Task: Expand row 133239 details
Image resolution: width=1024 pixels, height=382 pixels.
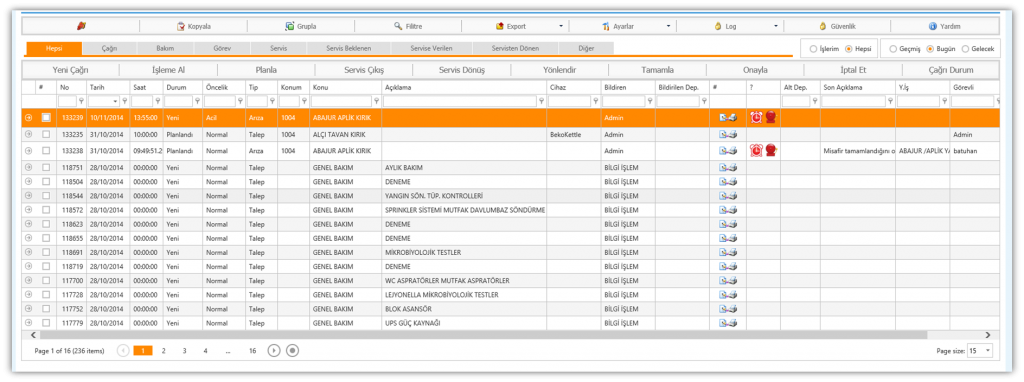Action: [x=29, y=118]
